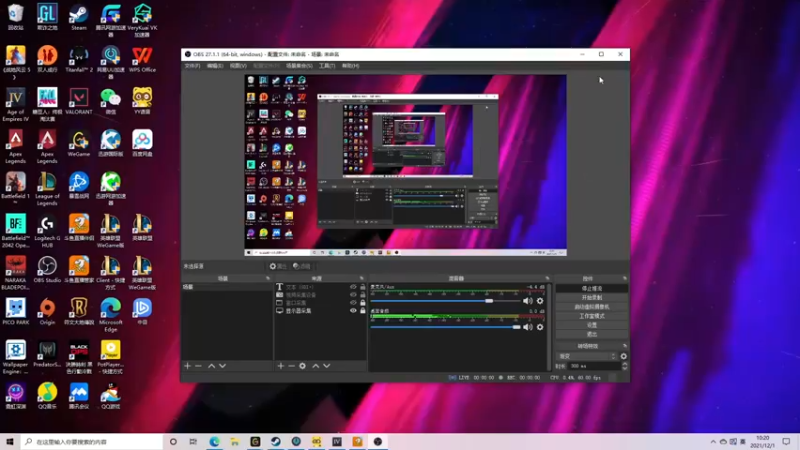Click the Windows taskbar search box

click(x=92, y=441)
